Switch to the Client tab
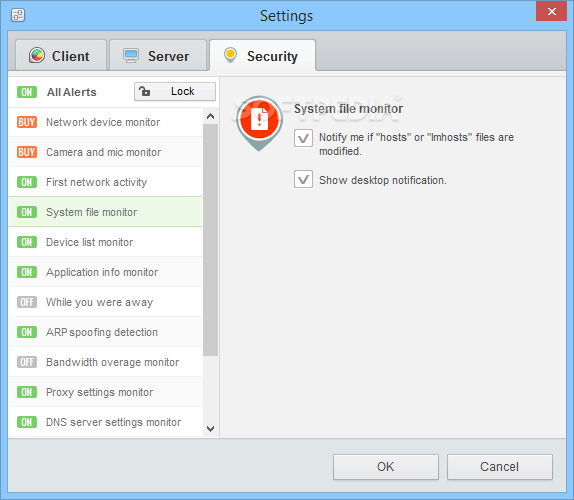 pos(61,55)
